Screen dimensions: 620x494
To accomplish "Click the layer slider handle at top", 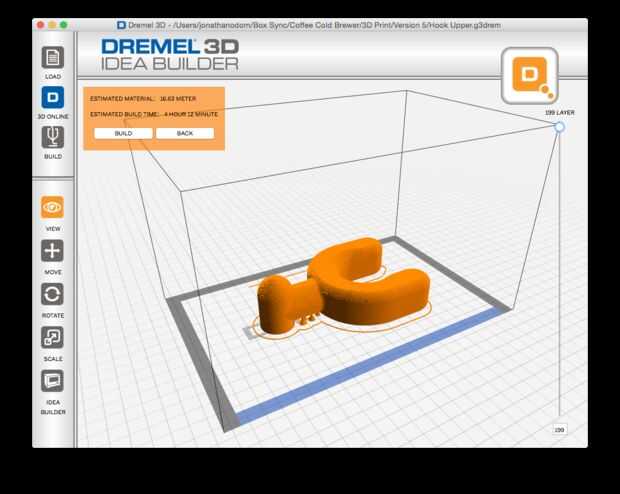I will (x=559, y=127).
